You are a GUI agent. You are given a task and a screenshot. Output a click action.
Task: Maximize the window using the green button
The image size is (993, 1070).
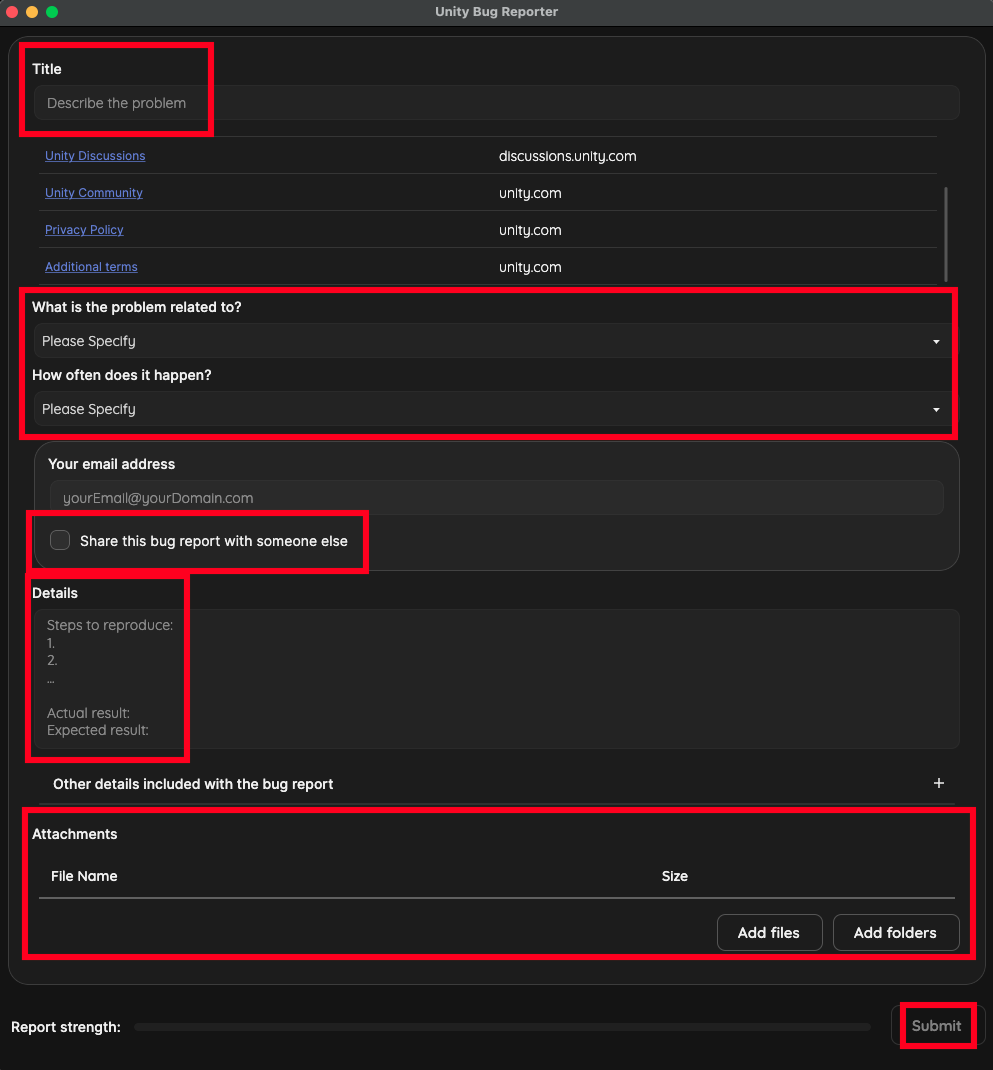coord(52,12)
